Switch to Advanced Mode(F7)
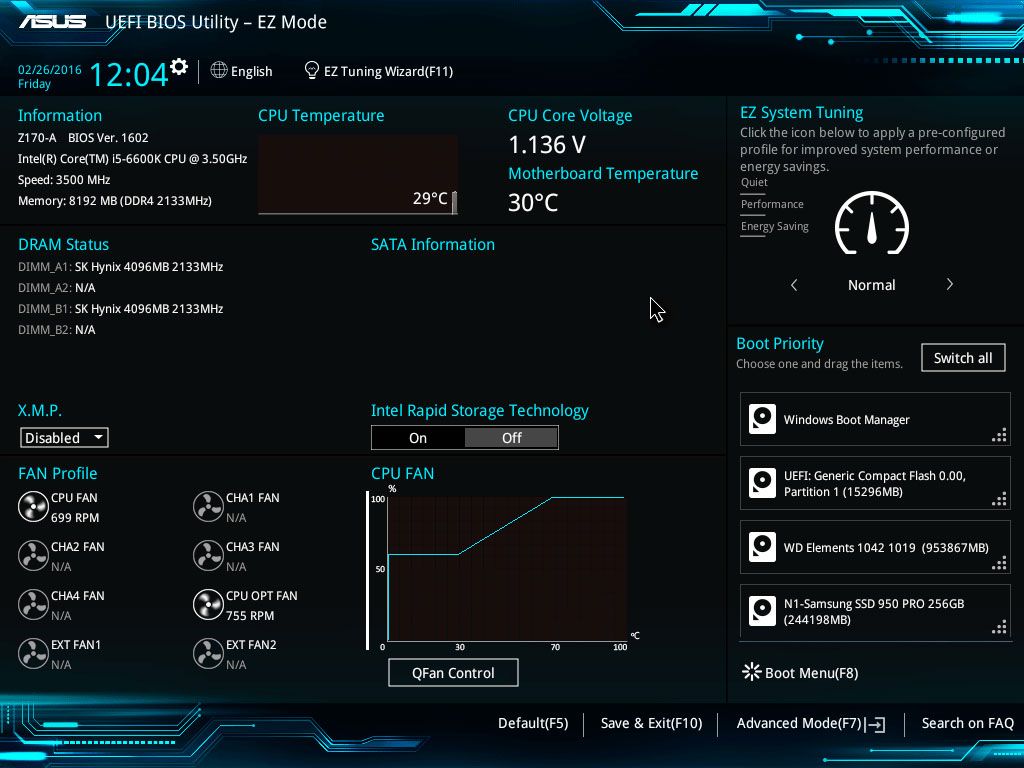The image size is (1024, 768). [810, 723]
